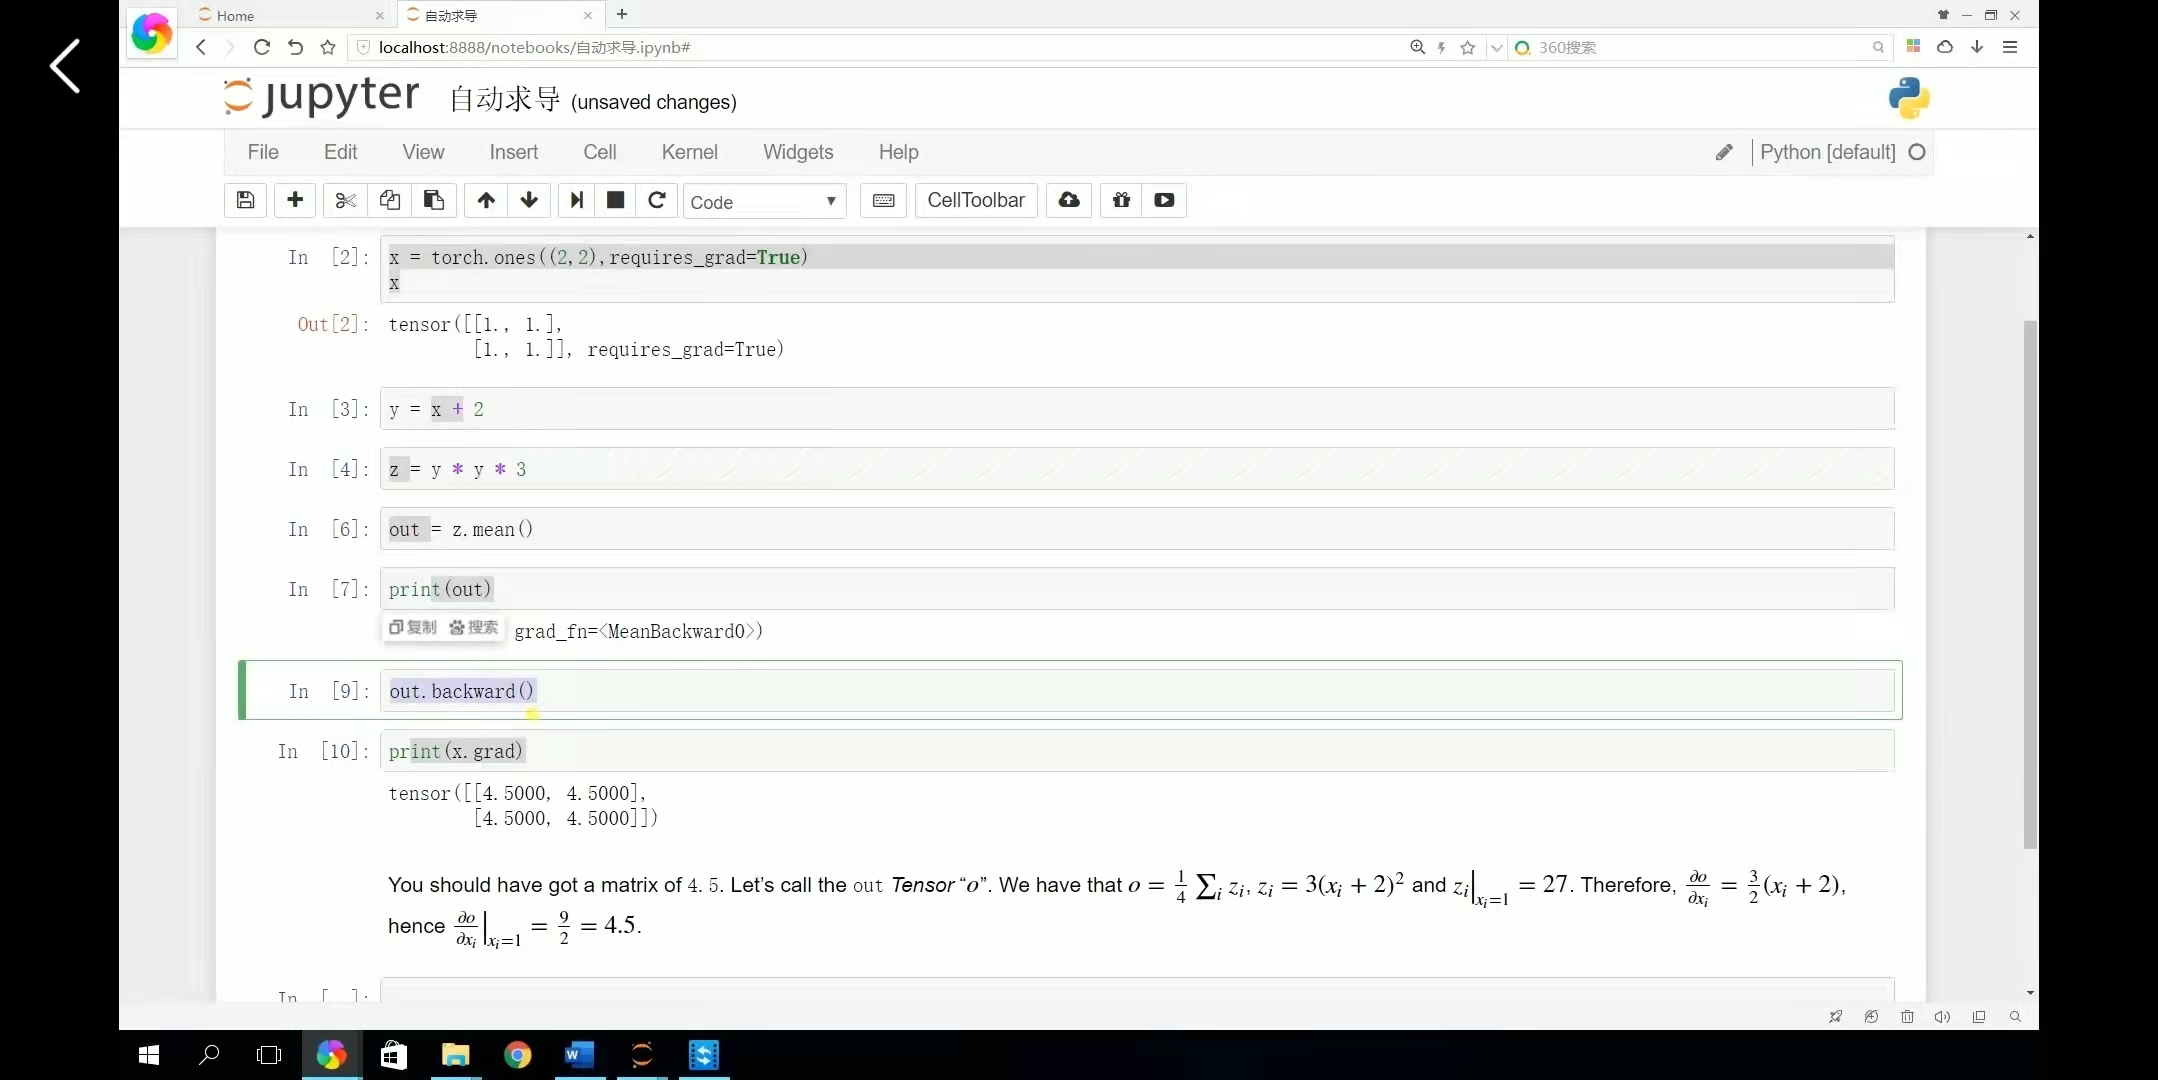Screen dimensions: 2158x1080
Task: Expand the browser address history dropdown arrow
Action: point(1496,47)
